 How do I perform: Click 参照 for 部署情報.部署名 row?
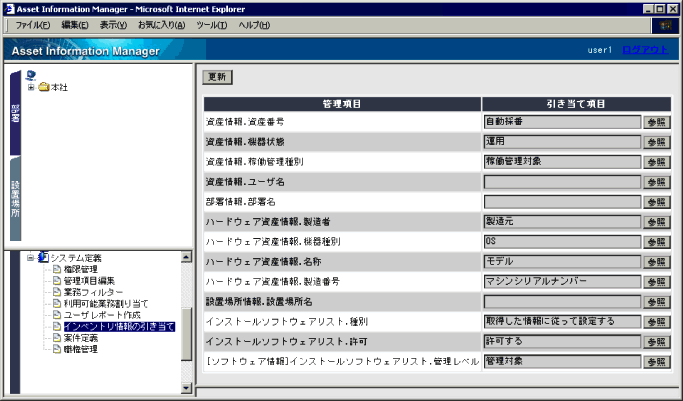[x=656, y=202]
